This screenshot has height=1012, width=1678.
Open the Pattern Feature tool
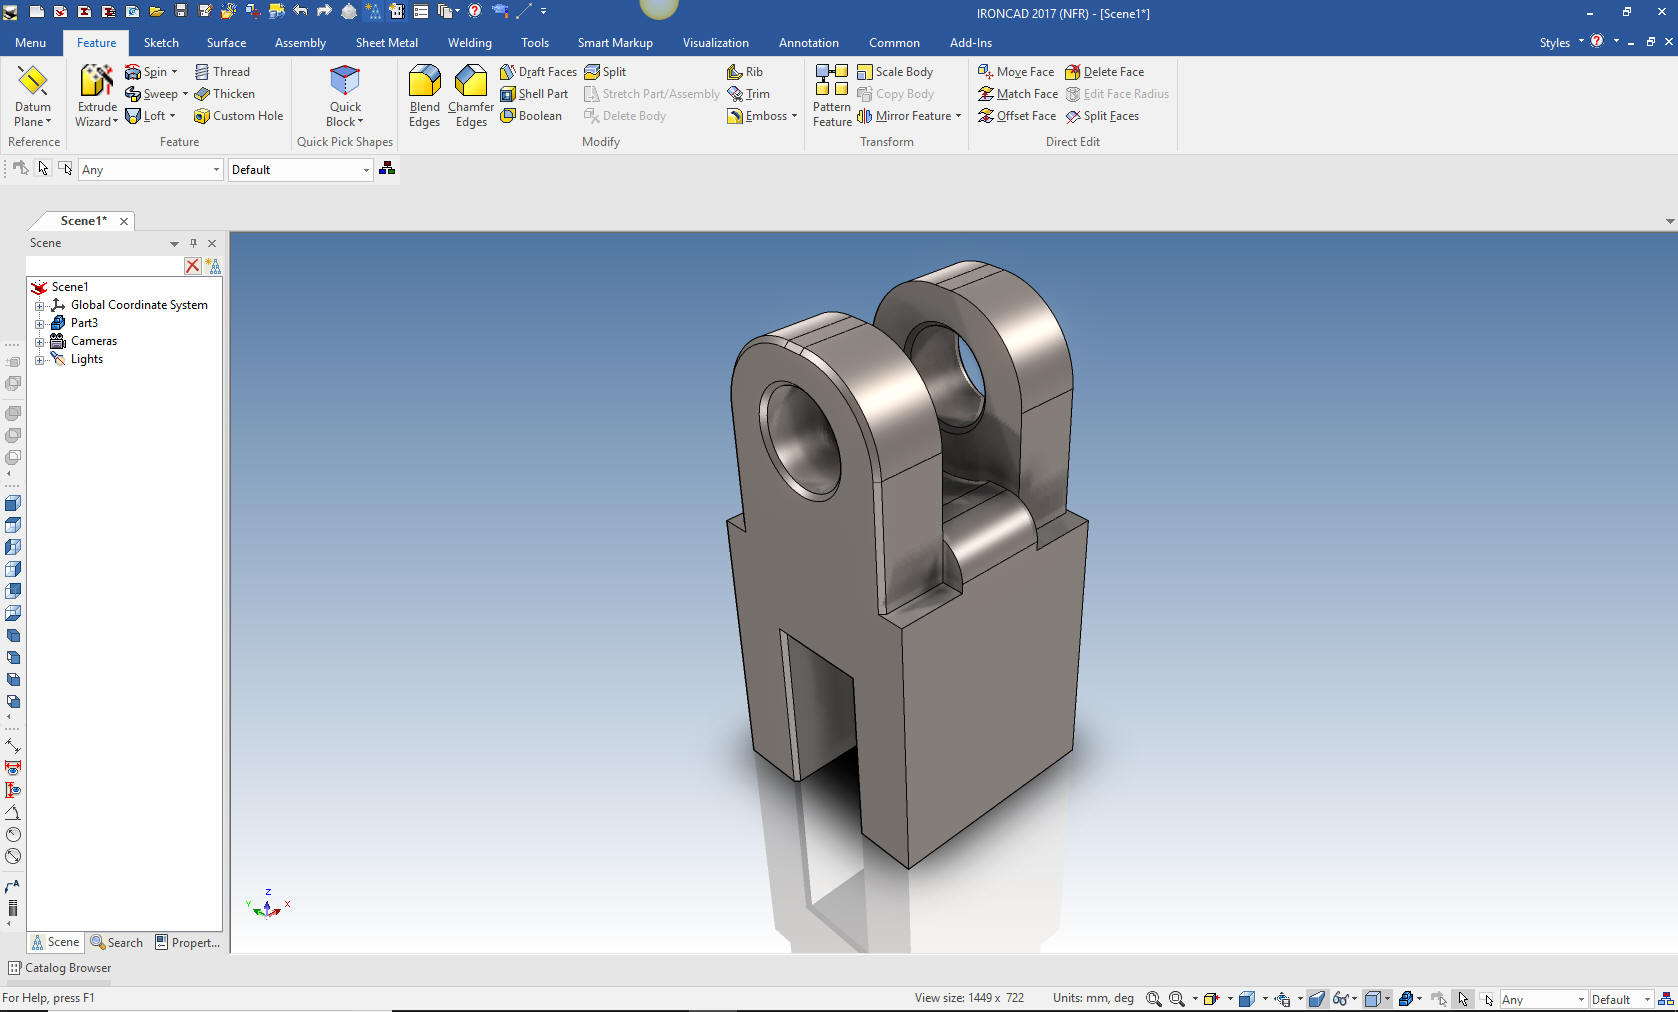tap(831, 82)
